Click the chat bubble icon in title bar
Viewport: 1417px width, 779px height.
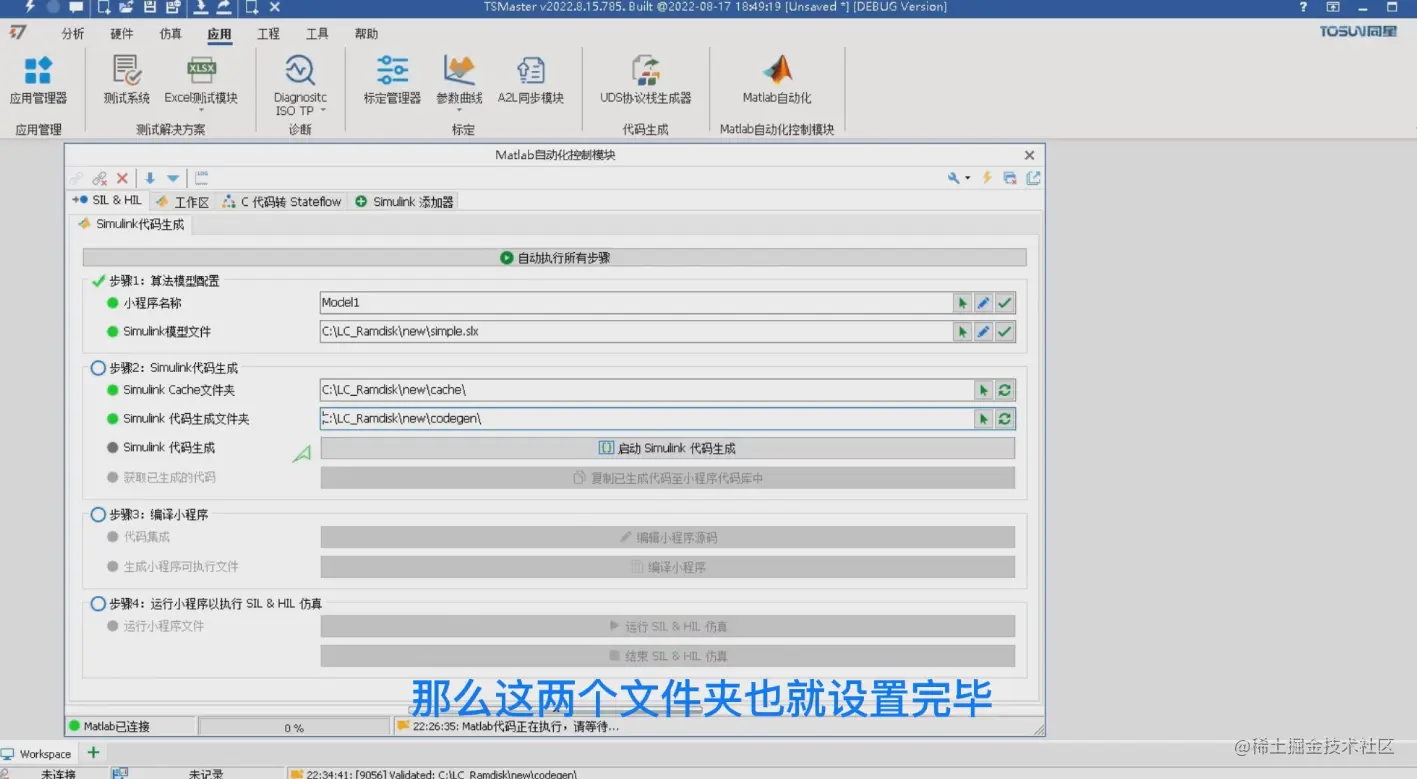click(76, 7)
